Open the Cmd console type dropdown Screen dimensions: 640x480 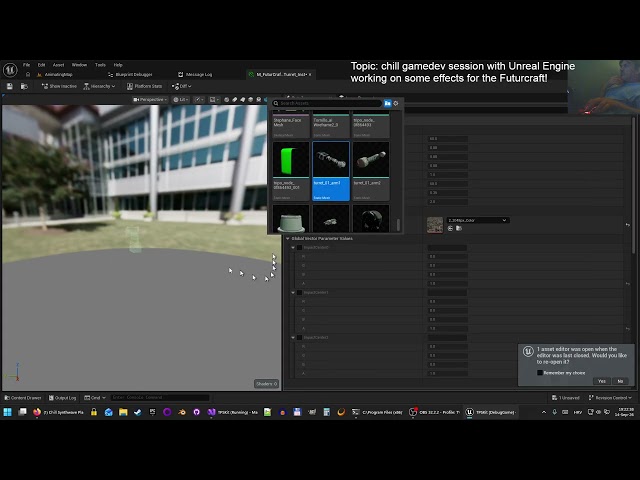[95, 398]
